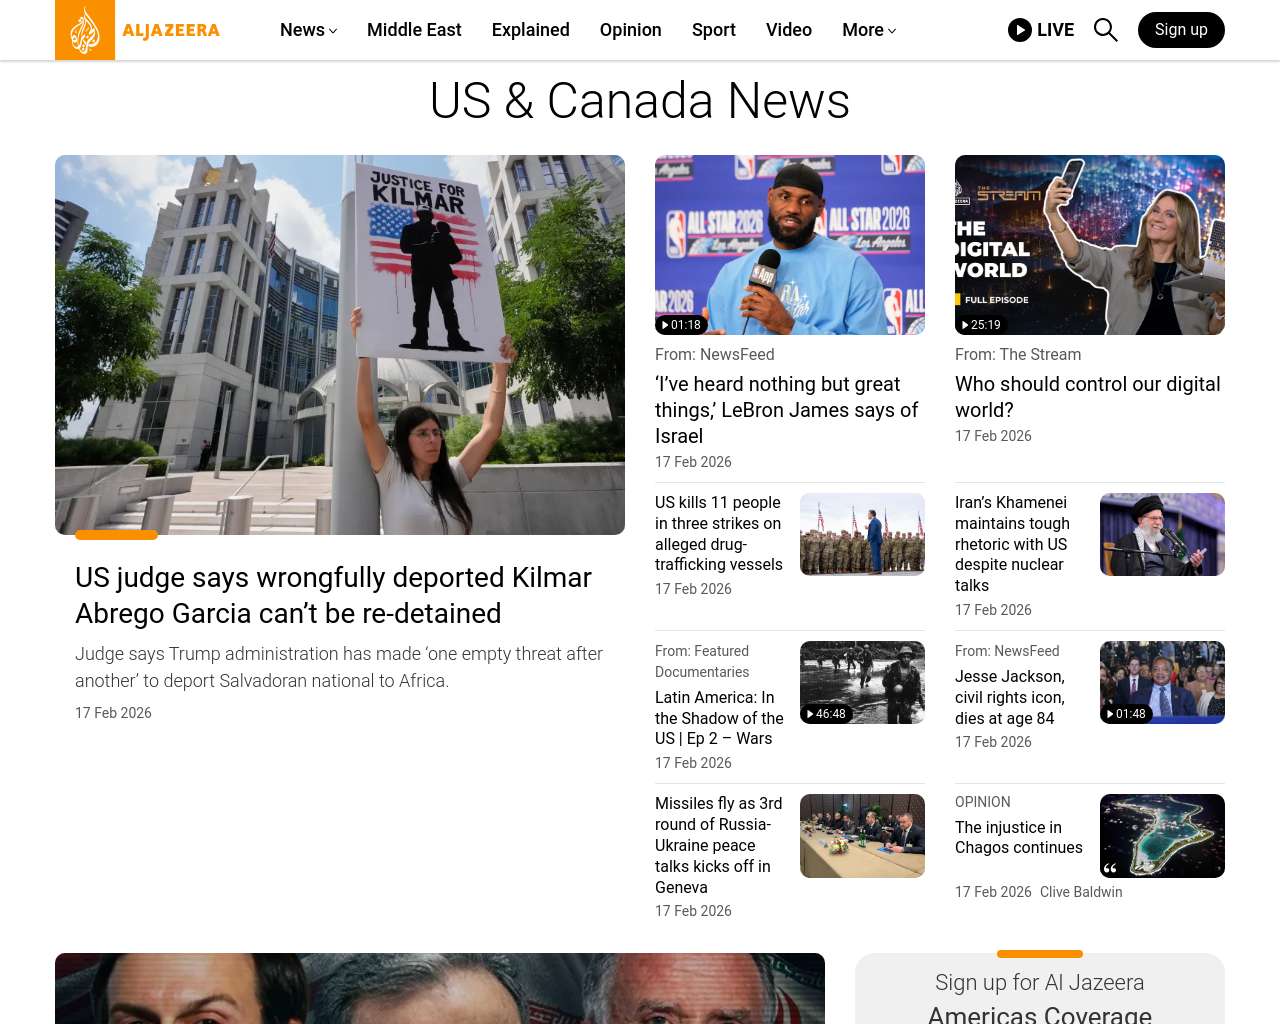This screenshot has width=1280, height=1024.
Task: Click the Sign up button
Action: (x=1181, y=30)
